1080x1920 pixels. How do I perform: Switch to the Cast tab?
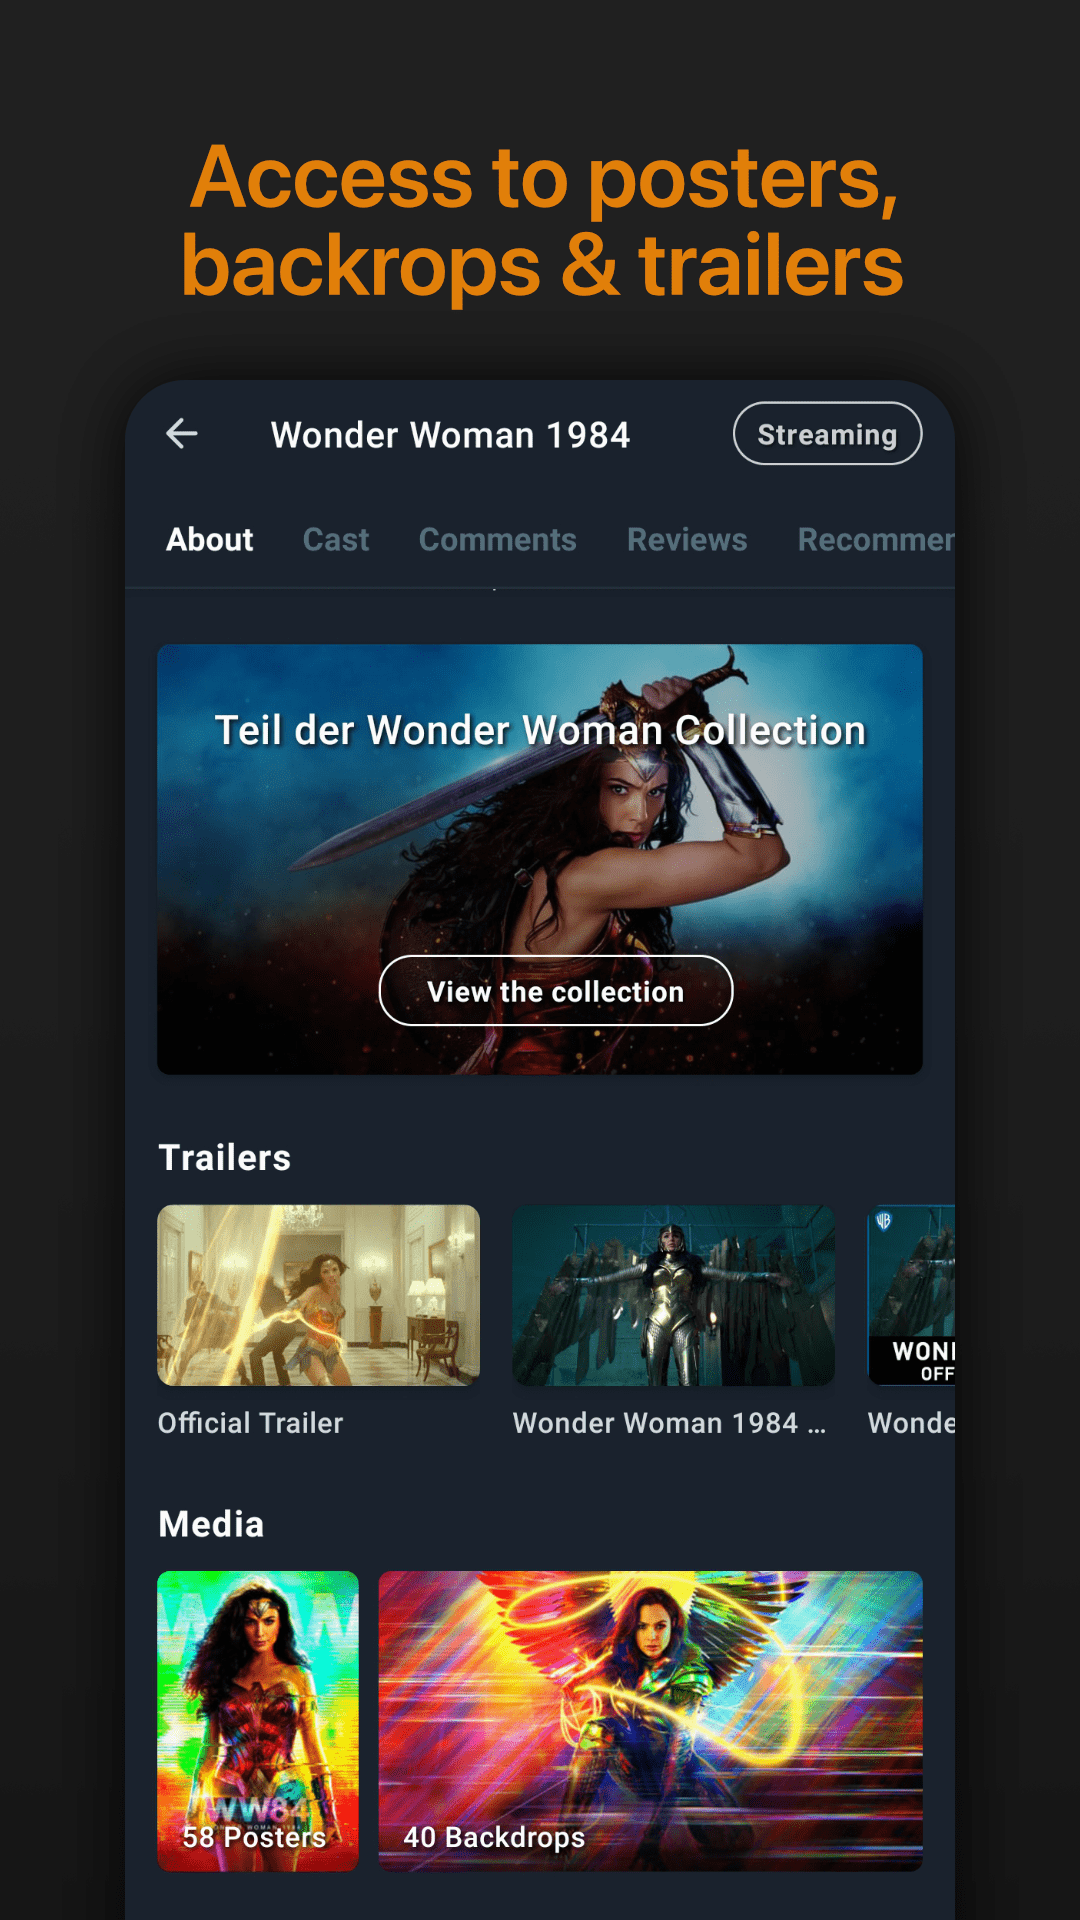click(x=336, y=540)
